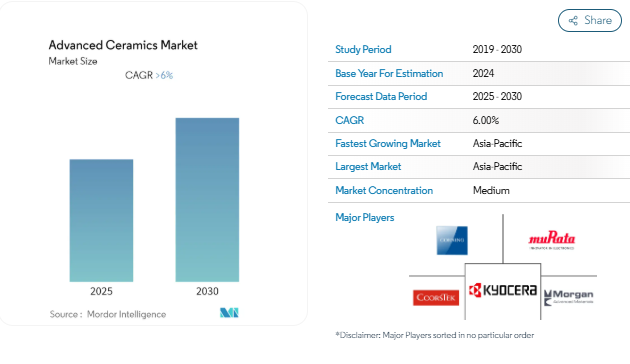Click the Mordor Intelligence logo under chart

pos(229,313)
